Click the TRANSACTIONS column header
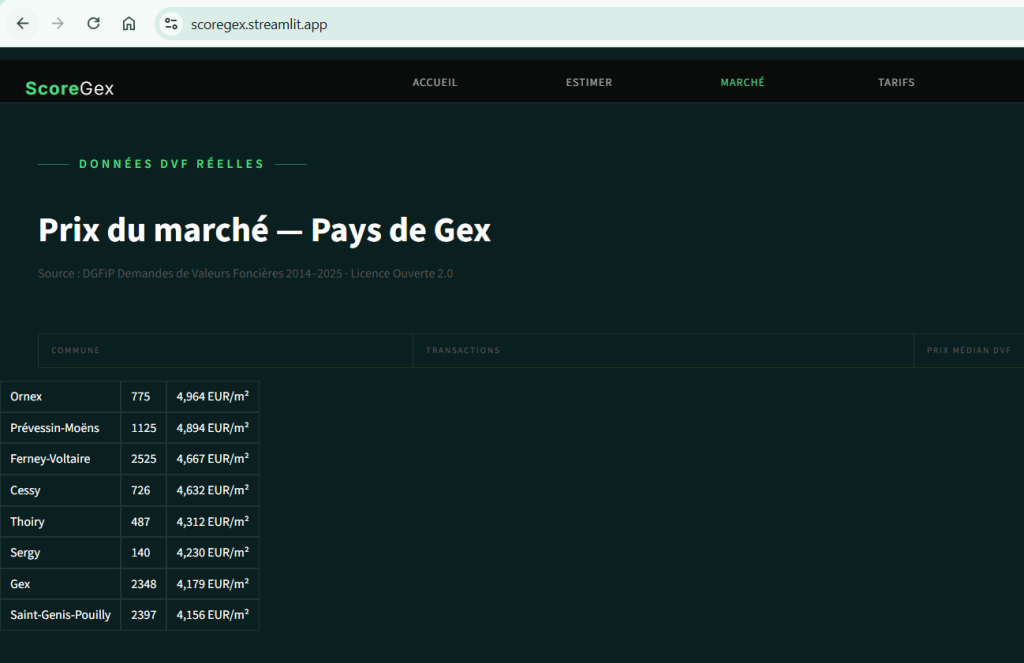This screenshot has width=1024, height=663. tap(663, 351)
